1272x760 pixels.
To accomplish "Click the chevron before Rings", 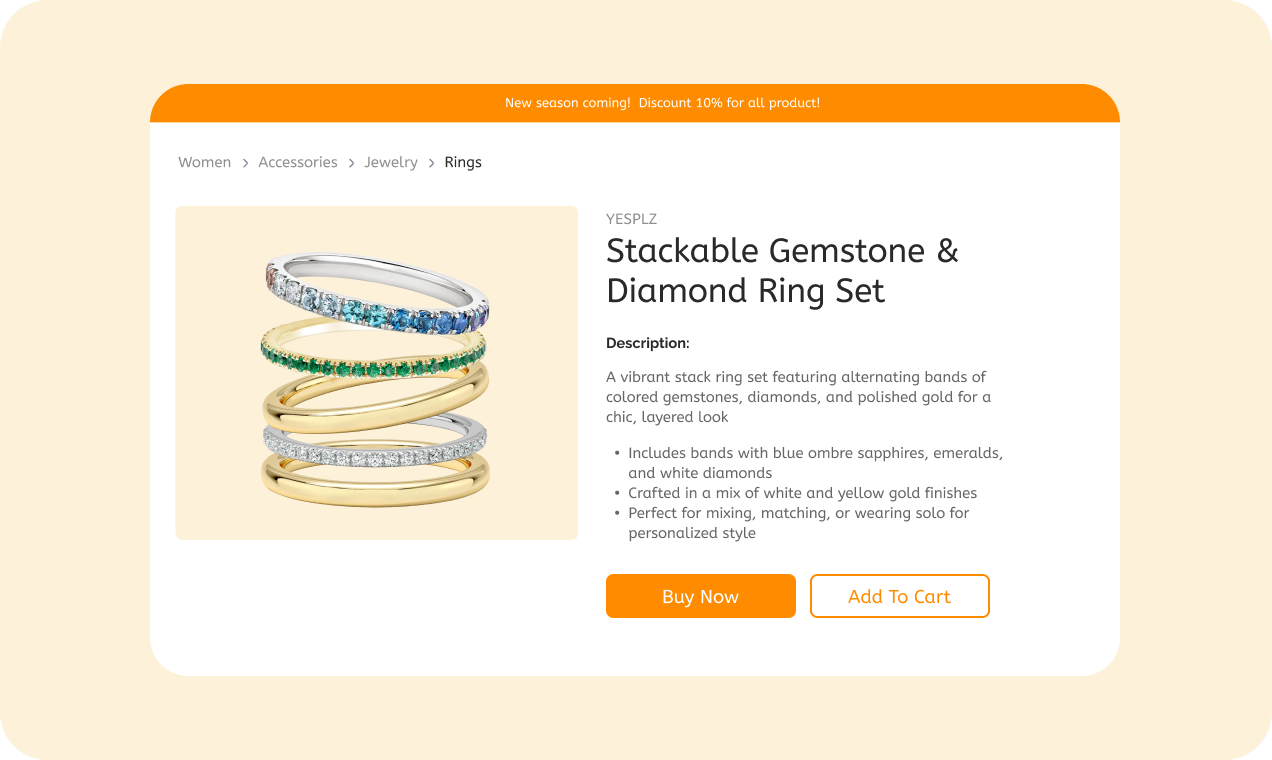I will click(432, 163).
